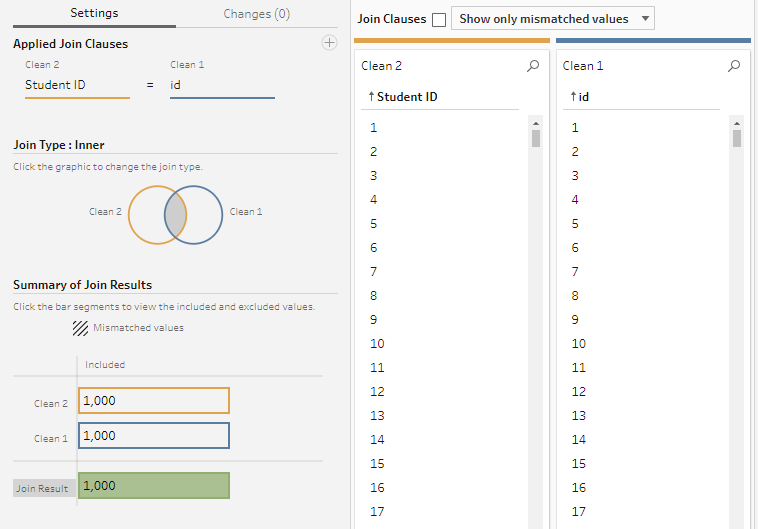The width and height of the screenshot is (758, 529).
Task: Add a new join clause with plus icon
Action: (329, 43)
